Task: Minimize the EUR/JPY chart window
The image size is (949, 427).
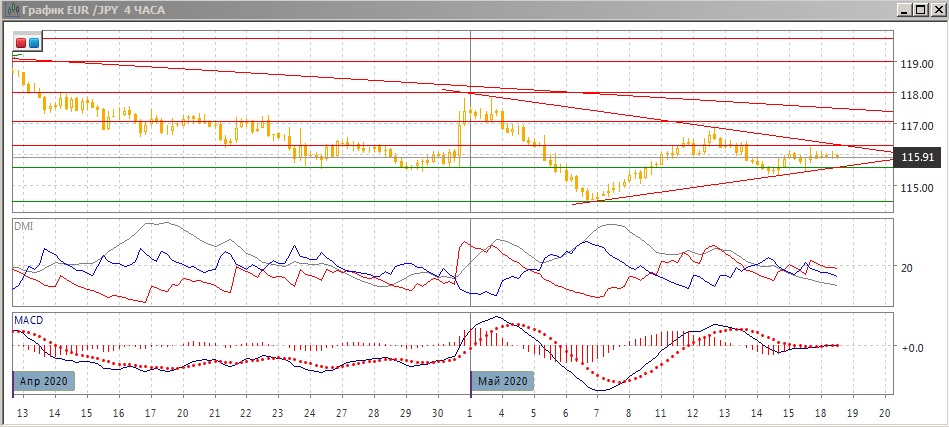Action: coord(904,9)
